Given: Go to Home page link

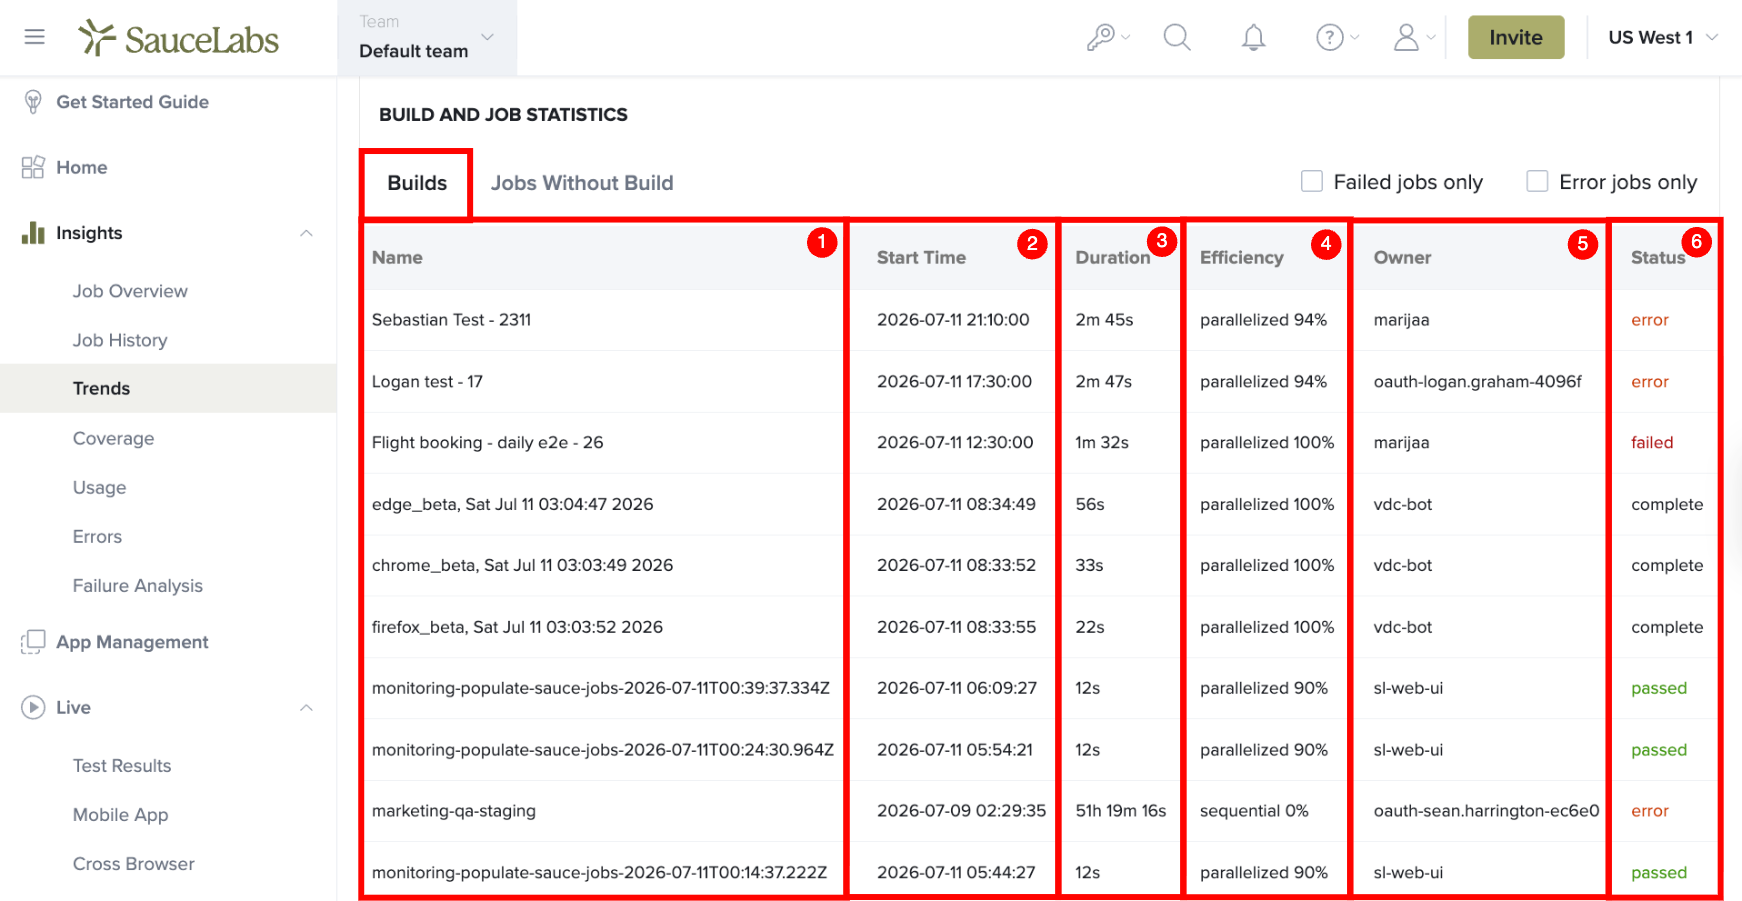Looking at the screenshot, I should [81, 167].
